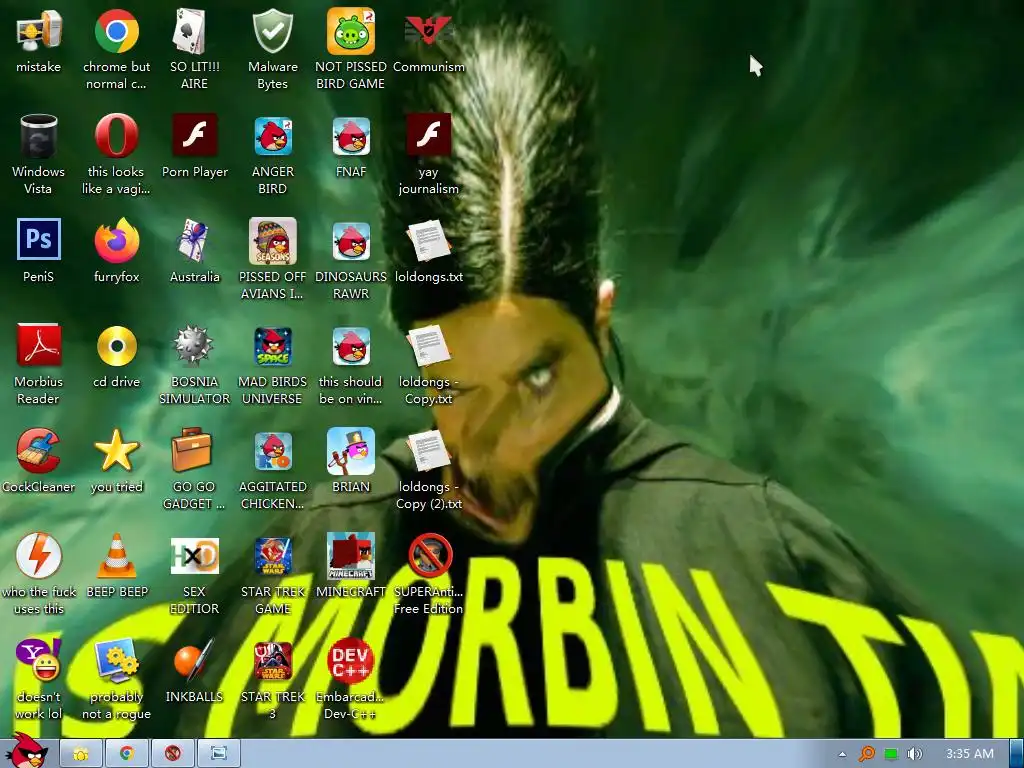Launch 'chrome but normal c...' Chrome shortcut
1024x768 pixels.
(x=117, y=31)
